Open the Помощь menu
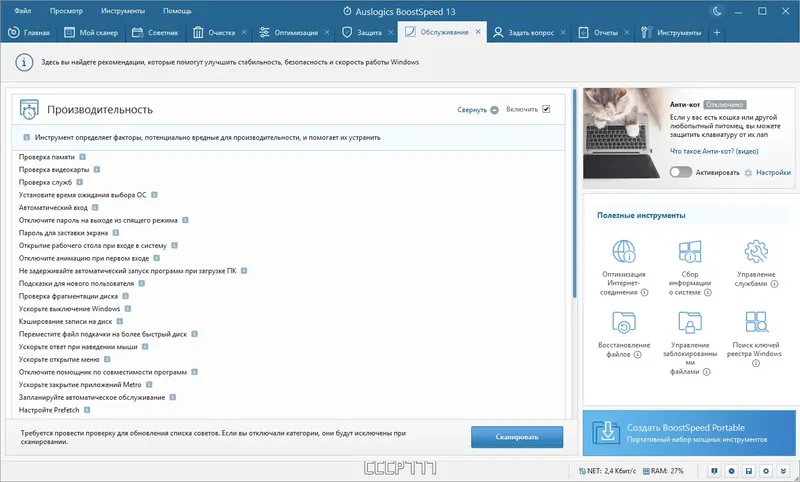 [x=177, y=11]
